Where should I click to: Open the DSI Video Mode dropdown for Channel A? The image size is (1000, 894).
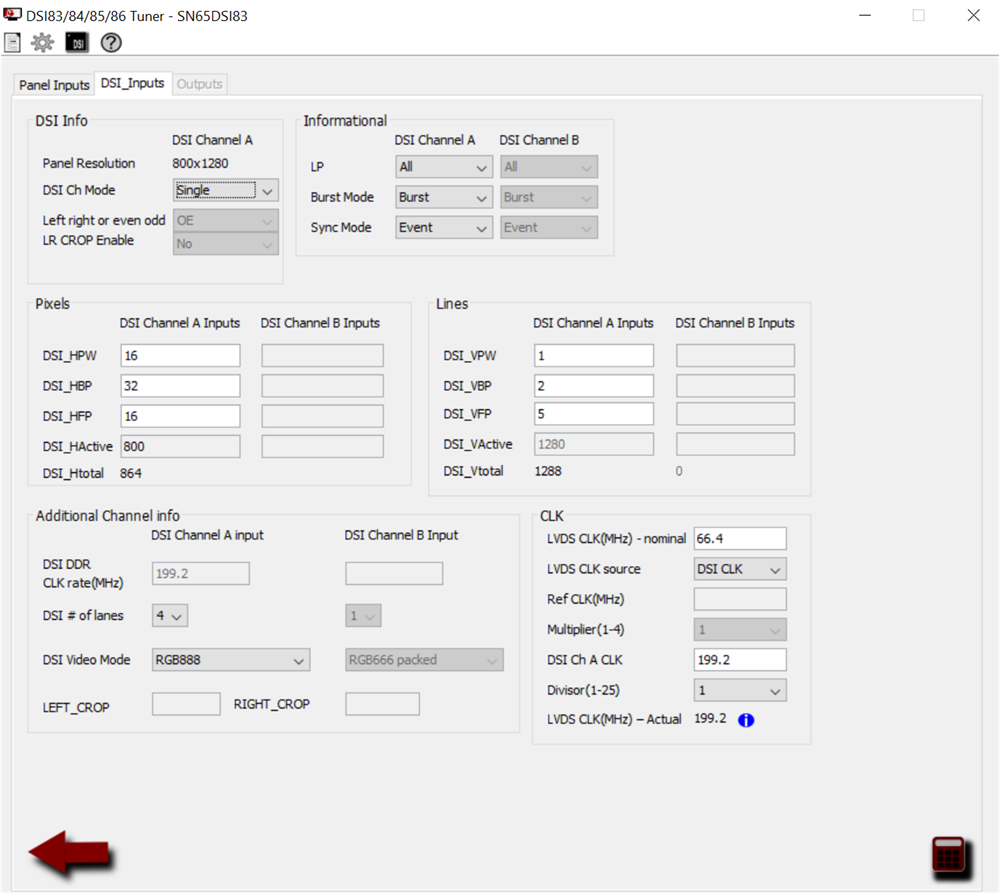[x=230, y=659]
